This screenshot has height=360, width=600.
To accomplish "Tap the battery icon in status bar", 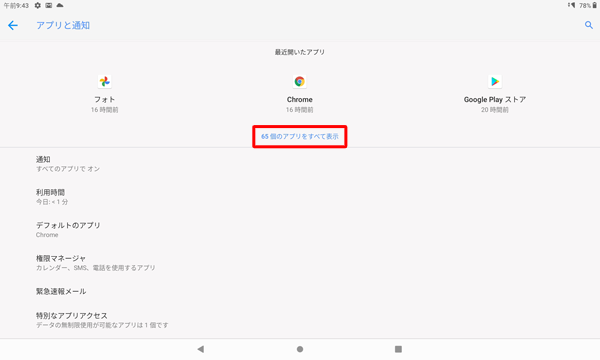I will [x=595, y=5].
